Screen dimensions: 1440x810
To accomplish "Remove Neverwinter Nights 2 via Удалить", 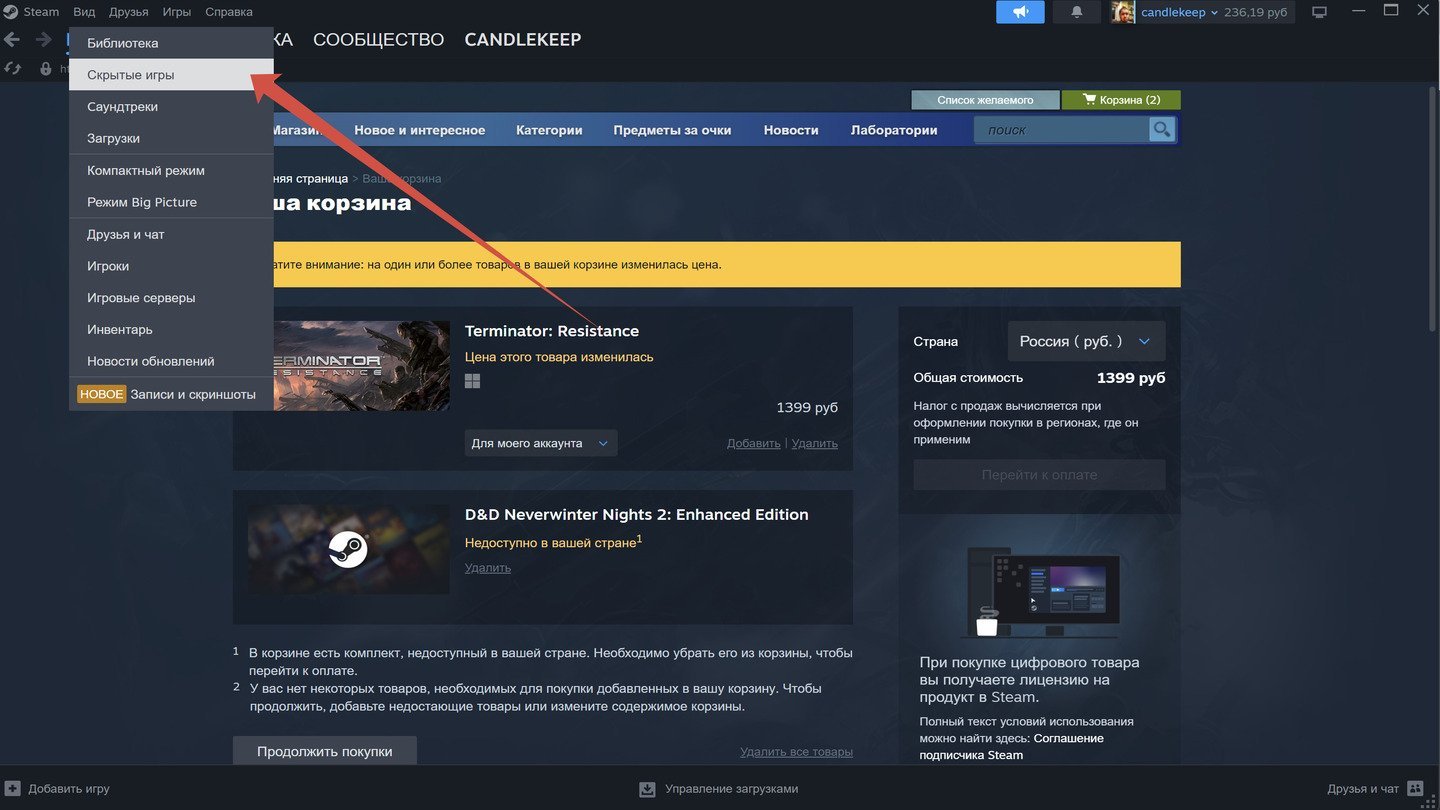I will (x=488, y=567).
